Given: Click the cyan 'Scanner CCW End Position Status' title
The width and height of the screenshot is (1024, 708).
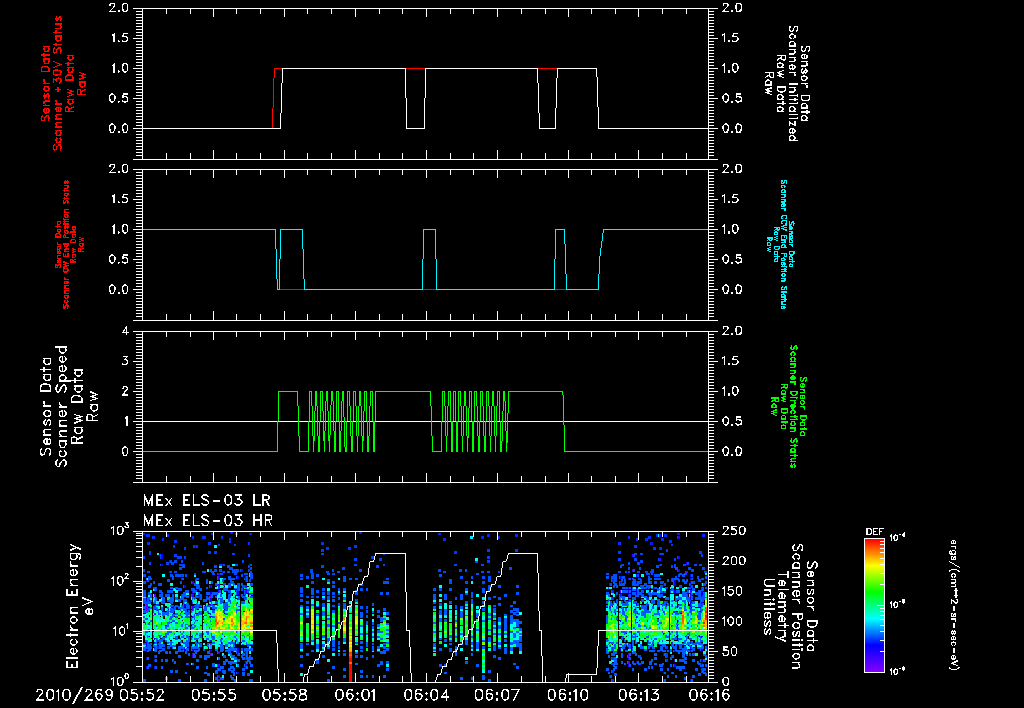Looking at the screenshot, I should tap(784, 244).
